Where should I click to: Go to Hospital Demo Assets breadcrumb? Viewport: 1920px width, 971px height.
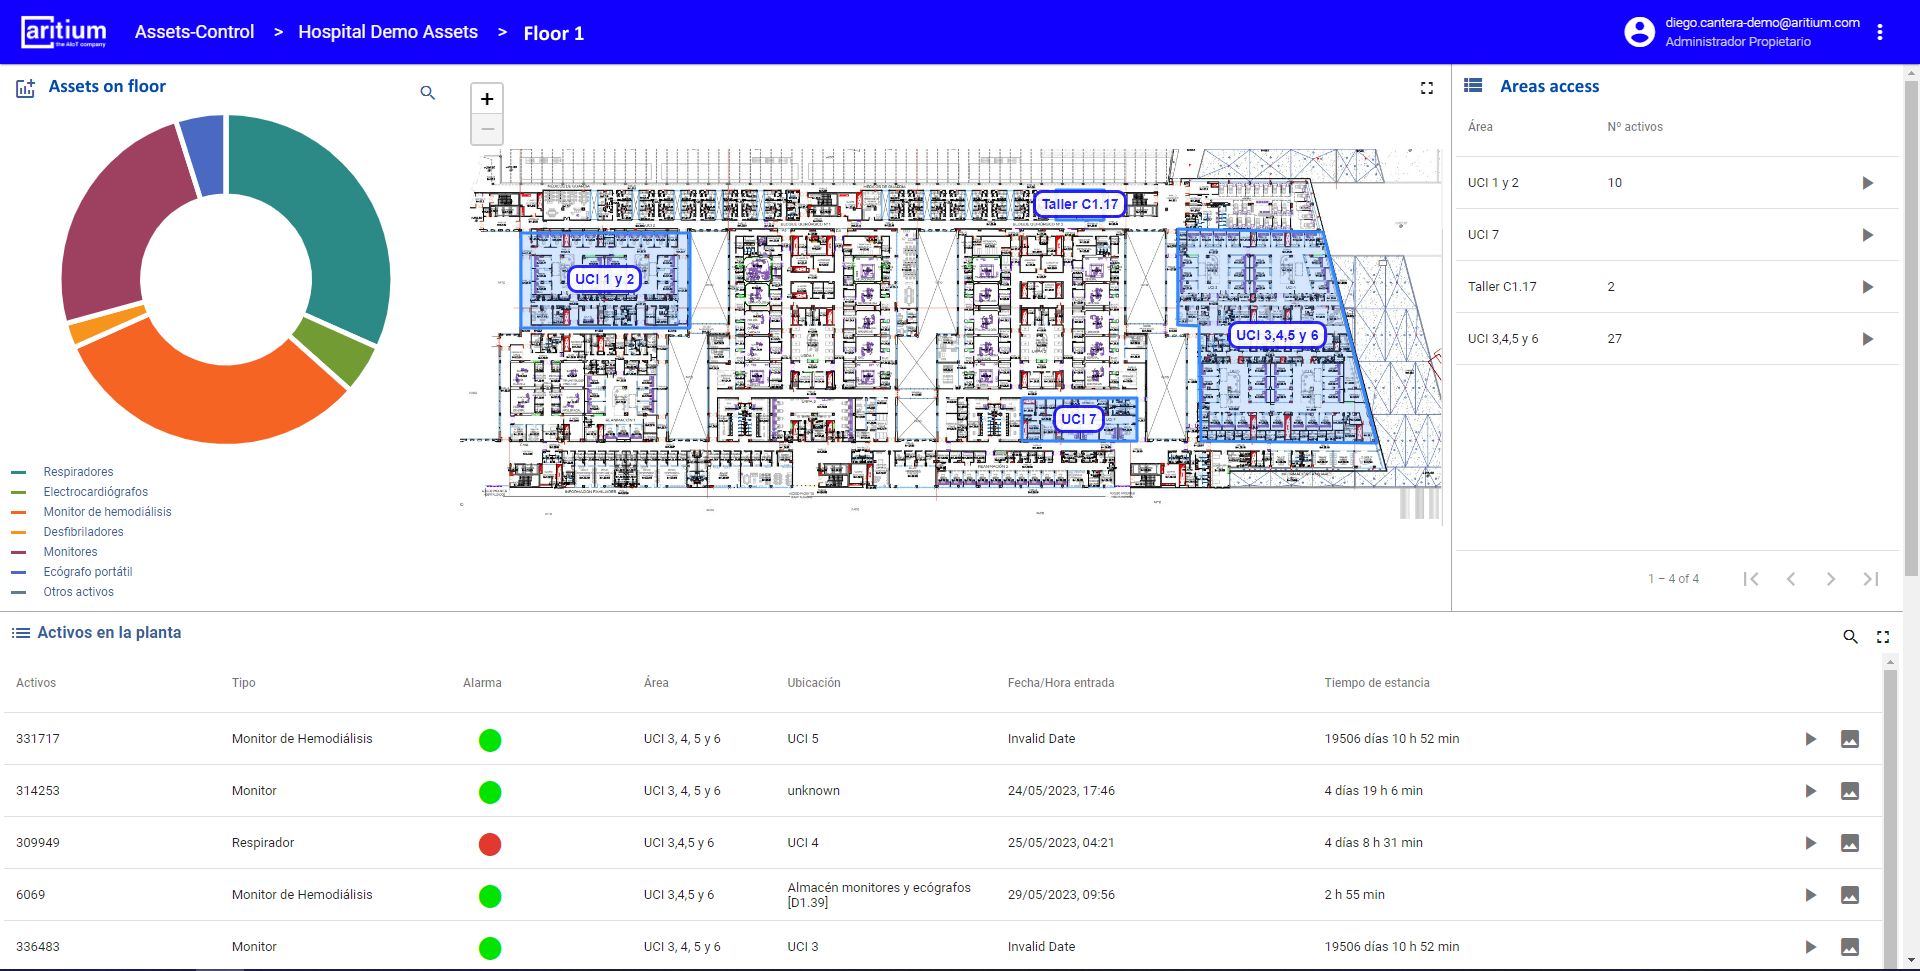pyautogui.click(x=388, y=32)
